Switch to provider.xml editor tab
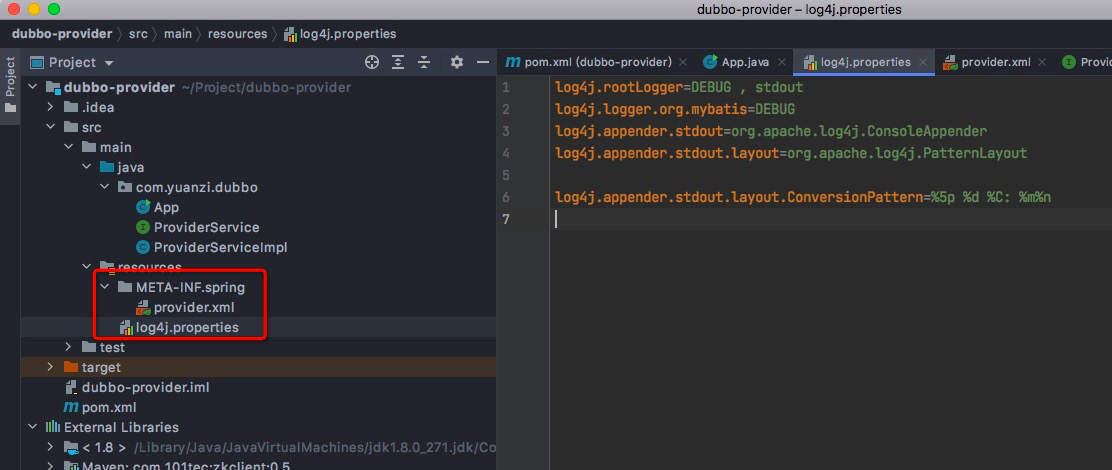Image resolution: width=1112 pixels, height=470 pixels. pyautogui.click(x=996, y=62)
